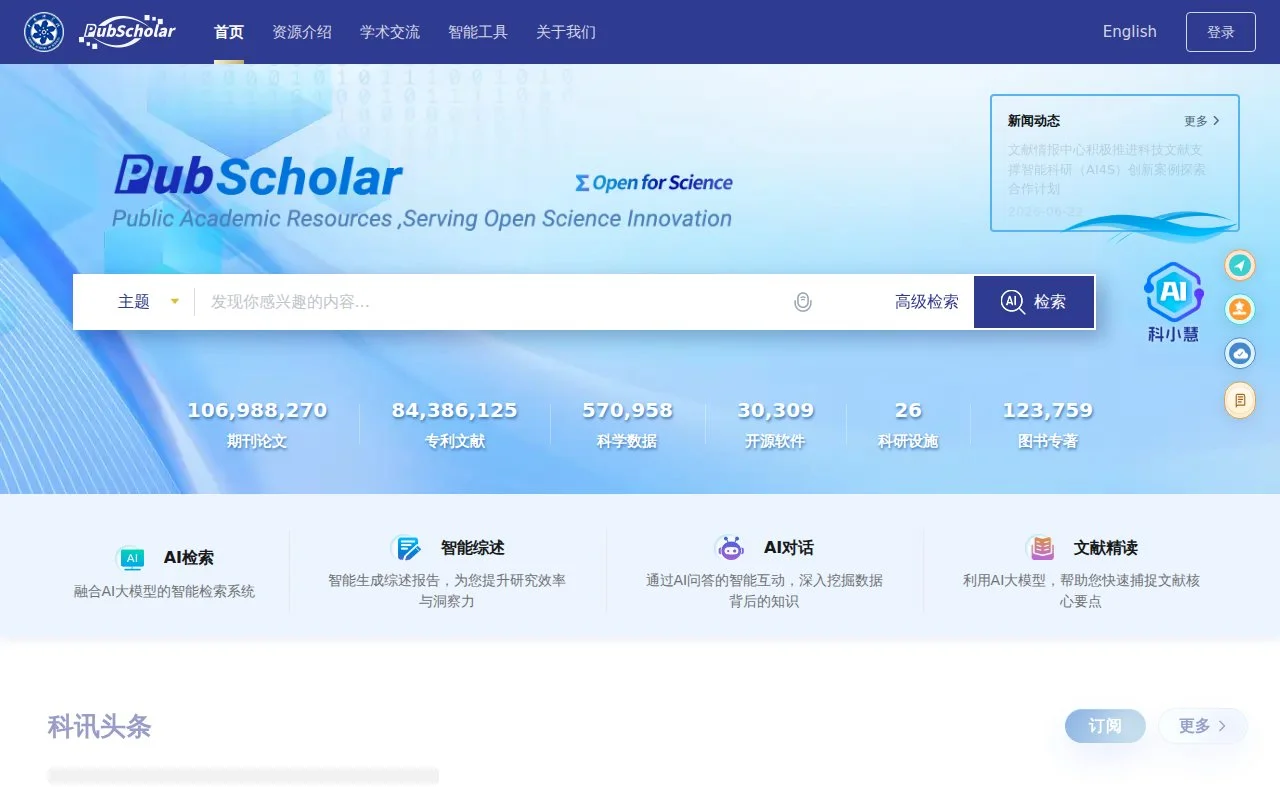Open 科研设施 statistic 26

point(908,425)
